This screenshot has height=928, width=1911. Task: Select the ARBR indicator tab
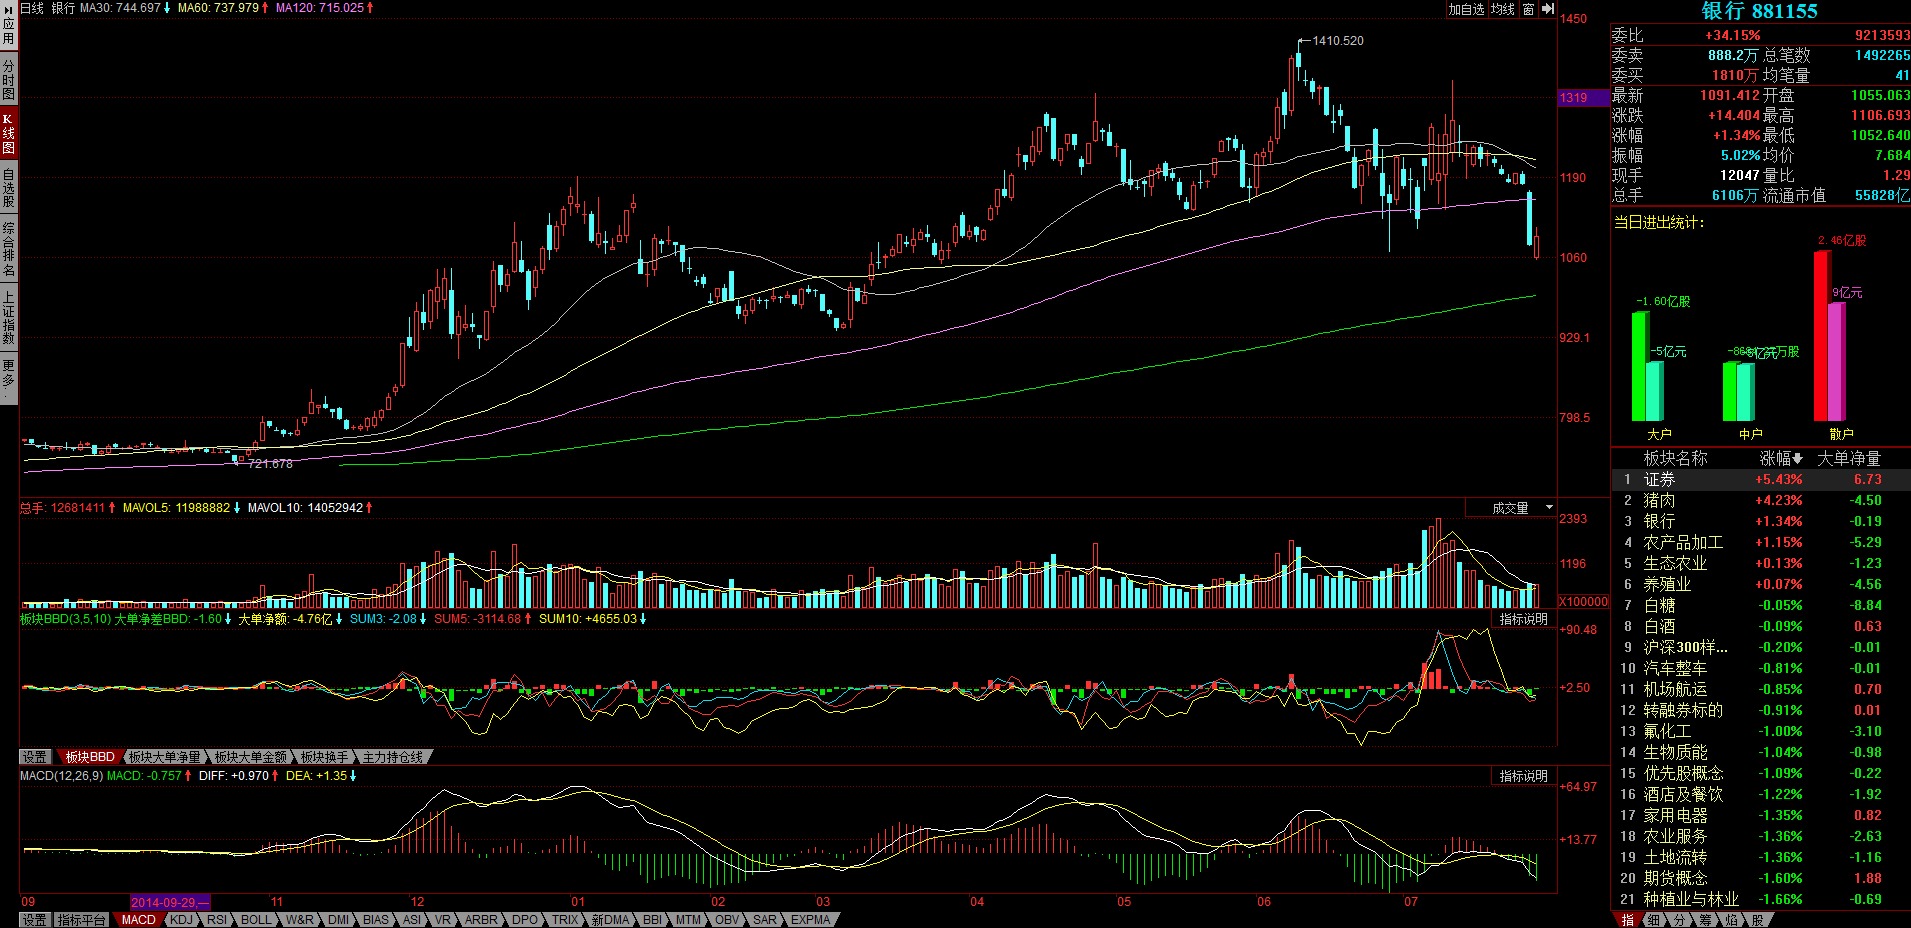(x=481, y=920)
